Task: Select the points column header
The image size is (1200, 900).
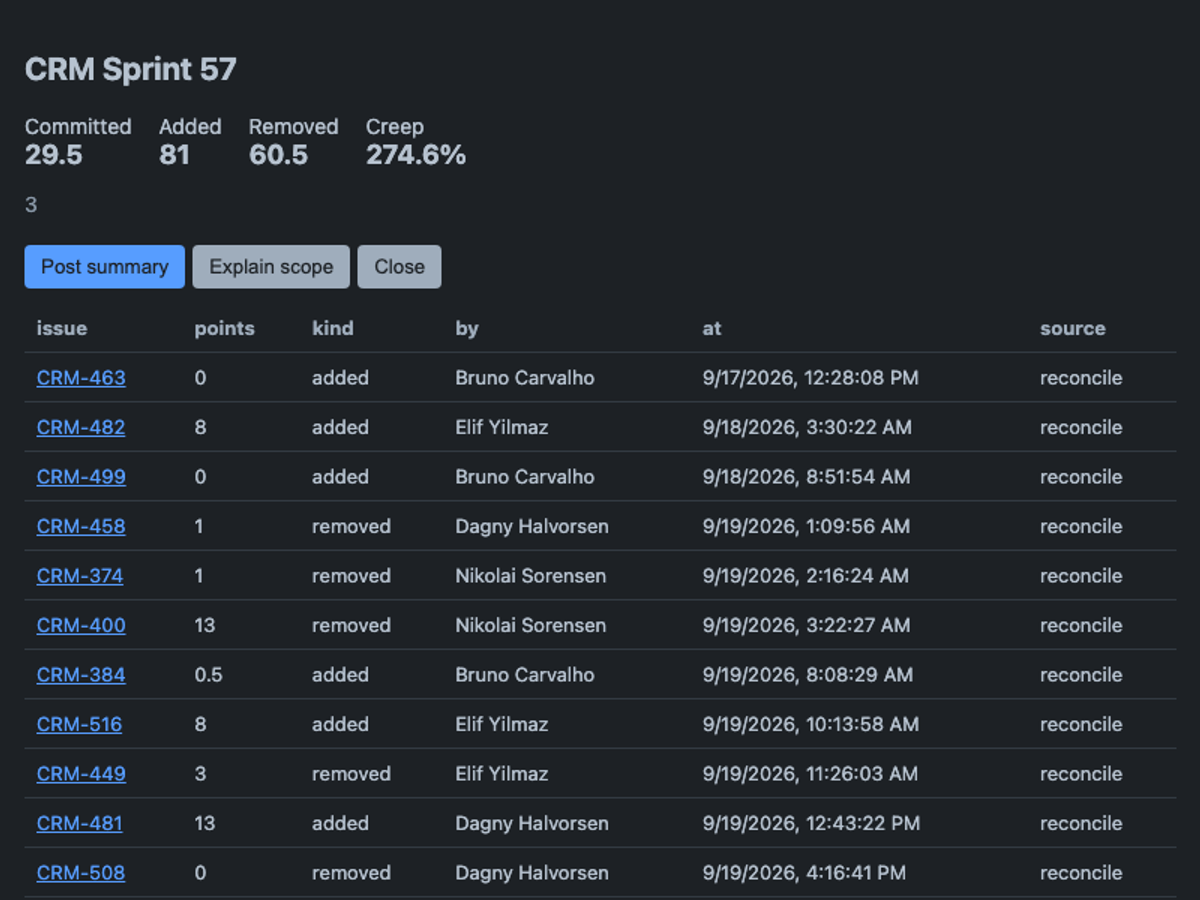Action: coord(225,328)
